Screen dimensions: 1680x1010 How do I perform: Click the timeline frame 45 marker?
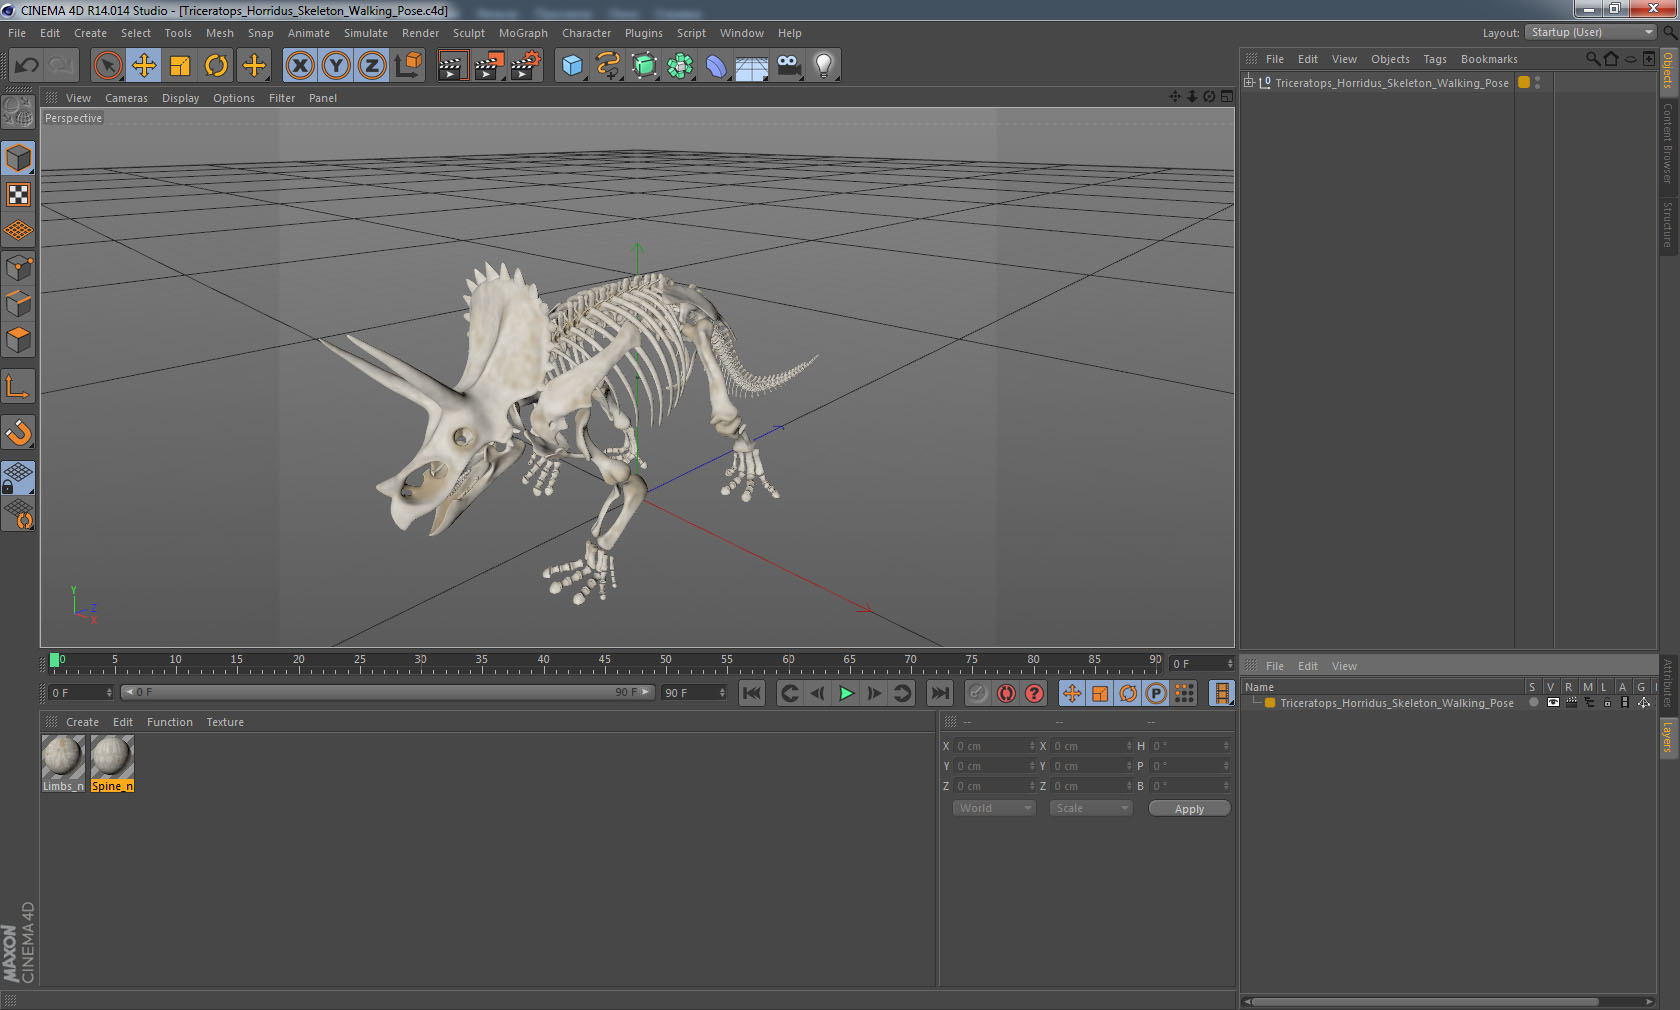[604, 662]
